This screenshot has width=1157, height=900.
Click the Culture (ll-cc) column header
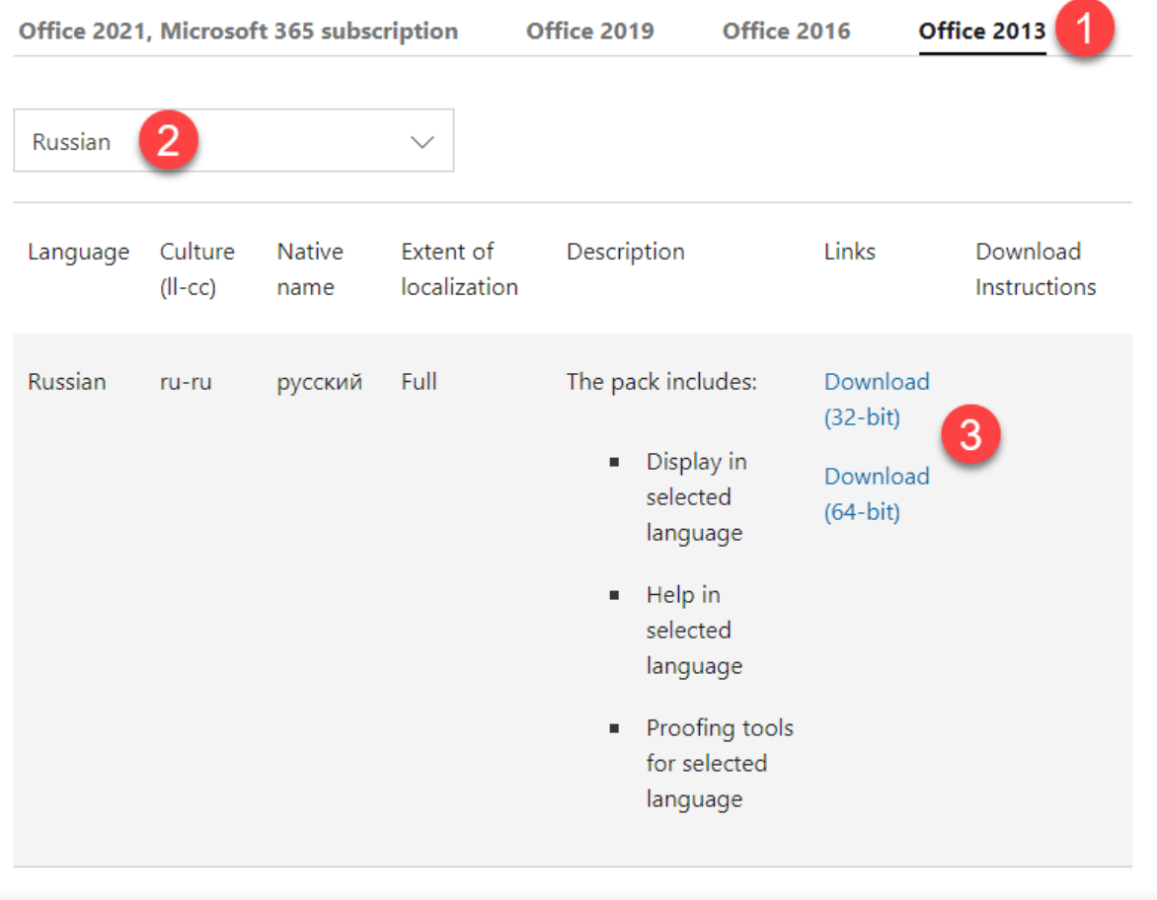pos(197,269)
